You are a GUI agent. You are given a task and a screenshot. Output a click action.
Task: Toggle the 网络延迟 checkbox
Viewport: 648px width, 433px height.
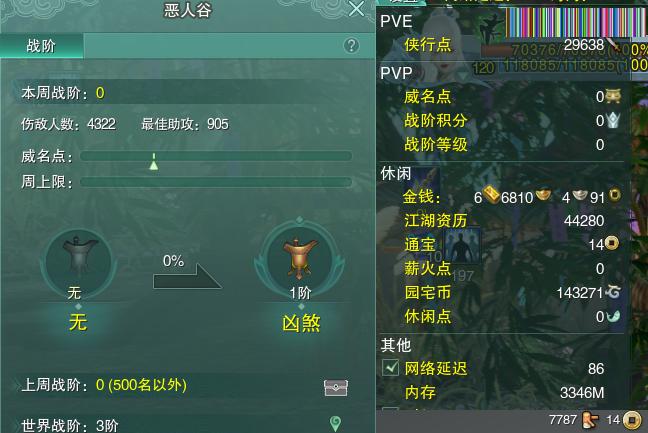[x=390, y=367]
